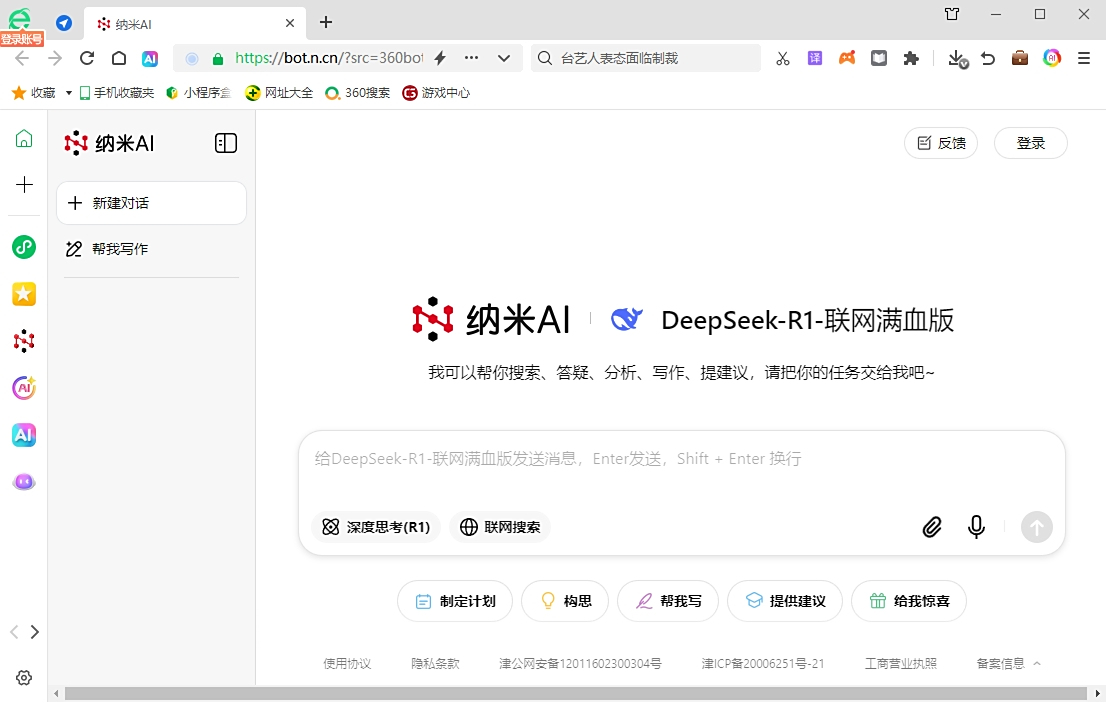The image size is (1106, 703).
Task: Click the microphone icon in the chat box
Action: 976,527
